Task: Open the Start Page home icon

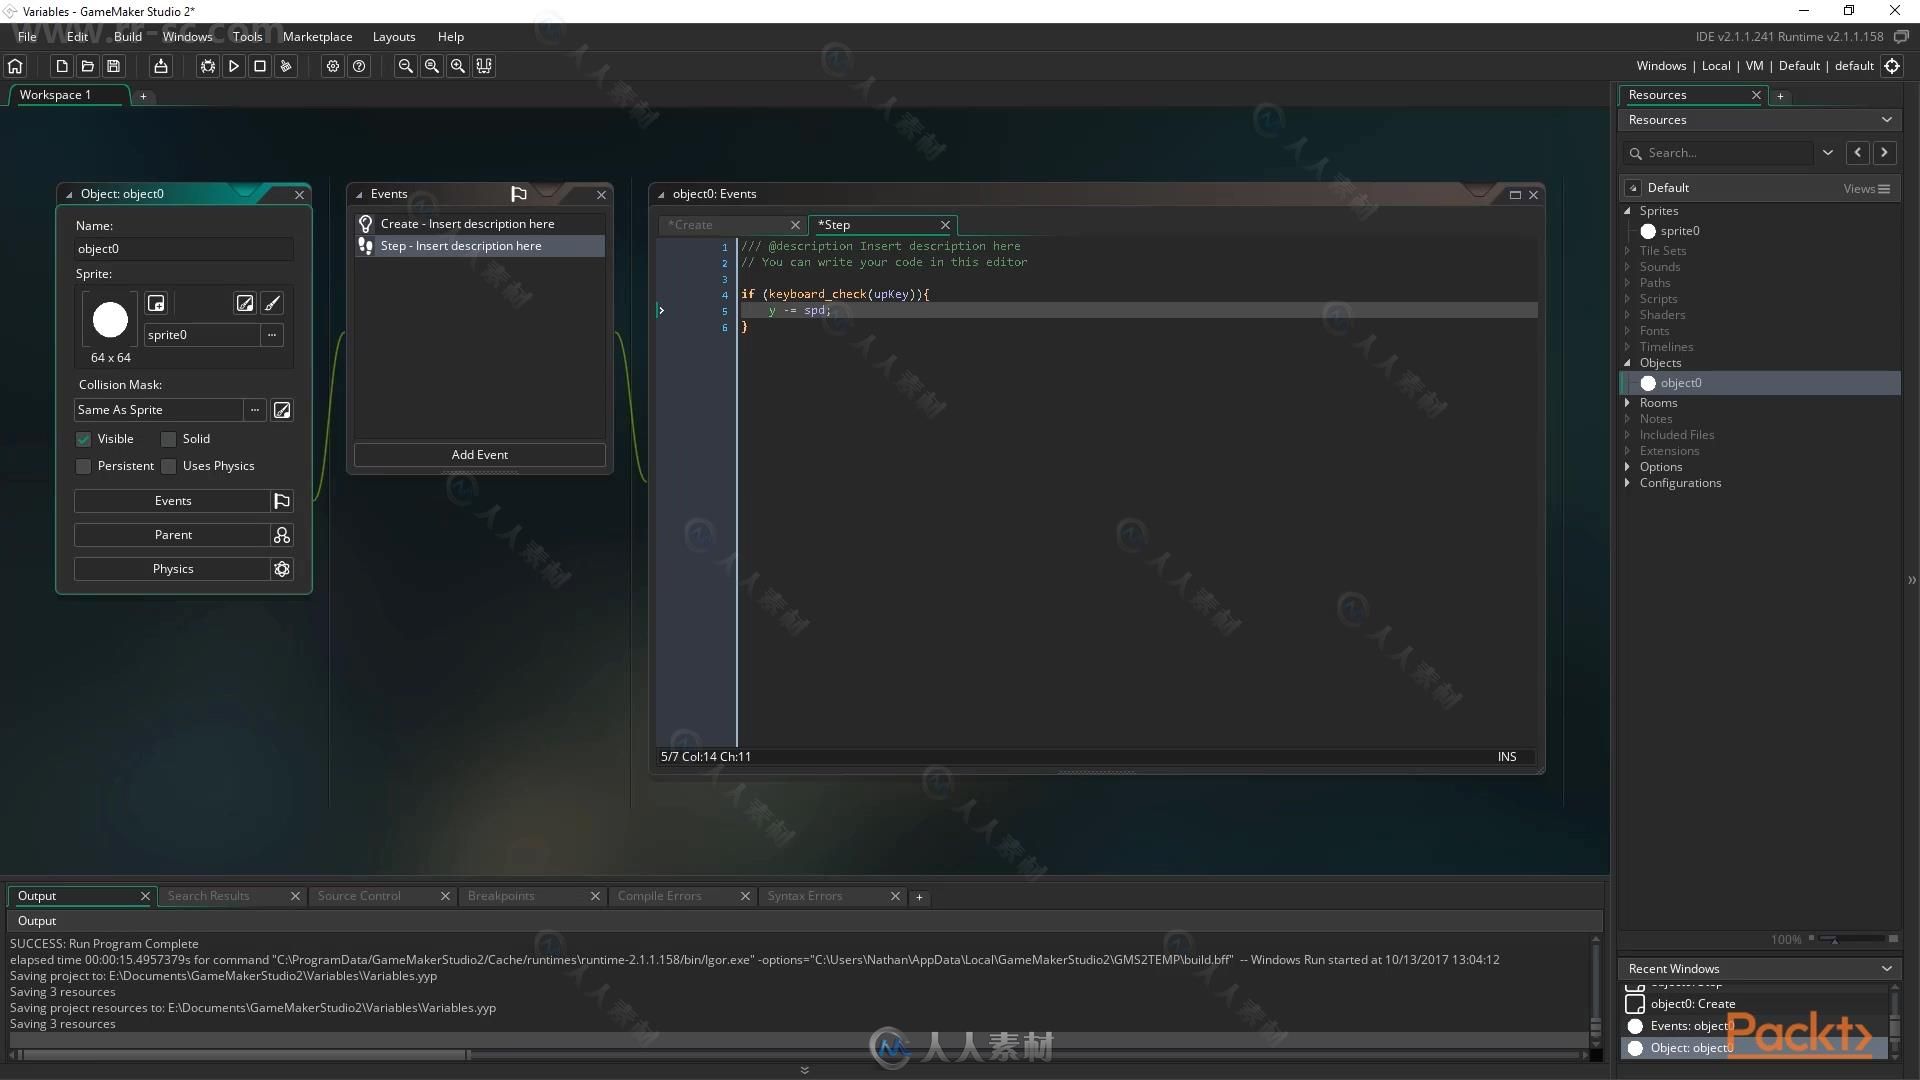Action: pyautogui.click(x=15, y=66)
